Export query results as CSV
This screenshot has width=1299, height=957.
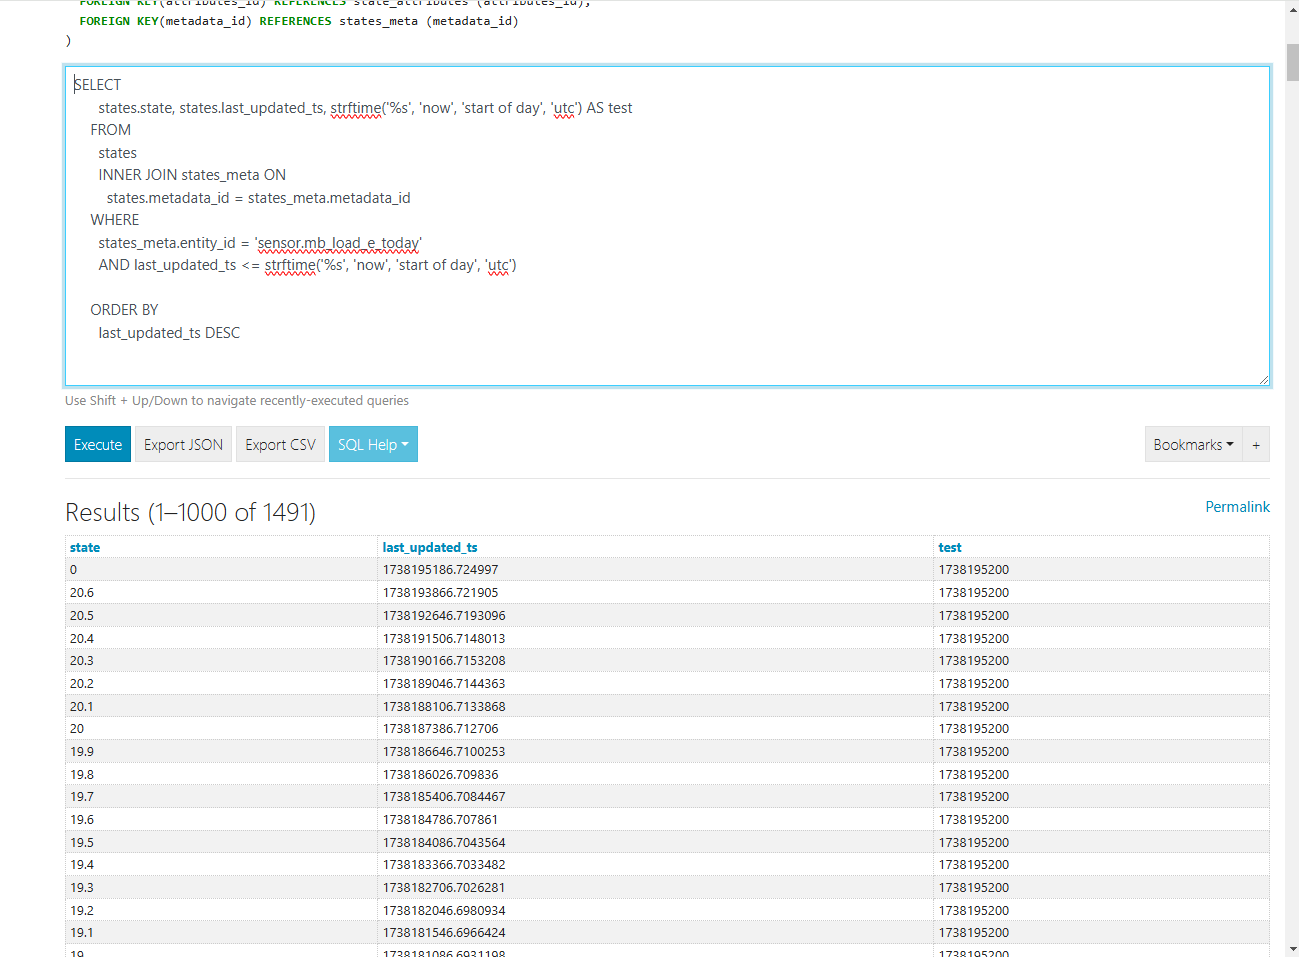280,444
